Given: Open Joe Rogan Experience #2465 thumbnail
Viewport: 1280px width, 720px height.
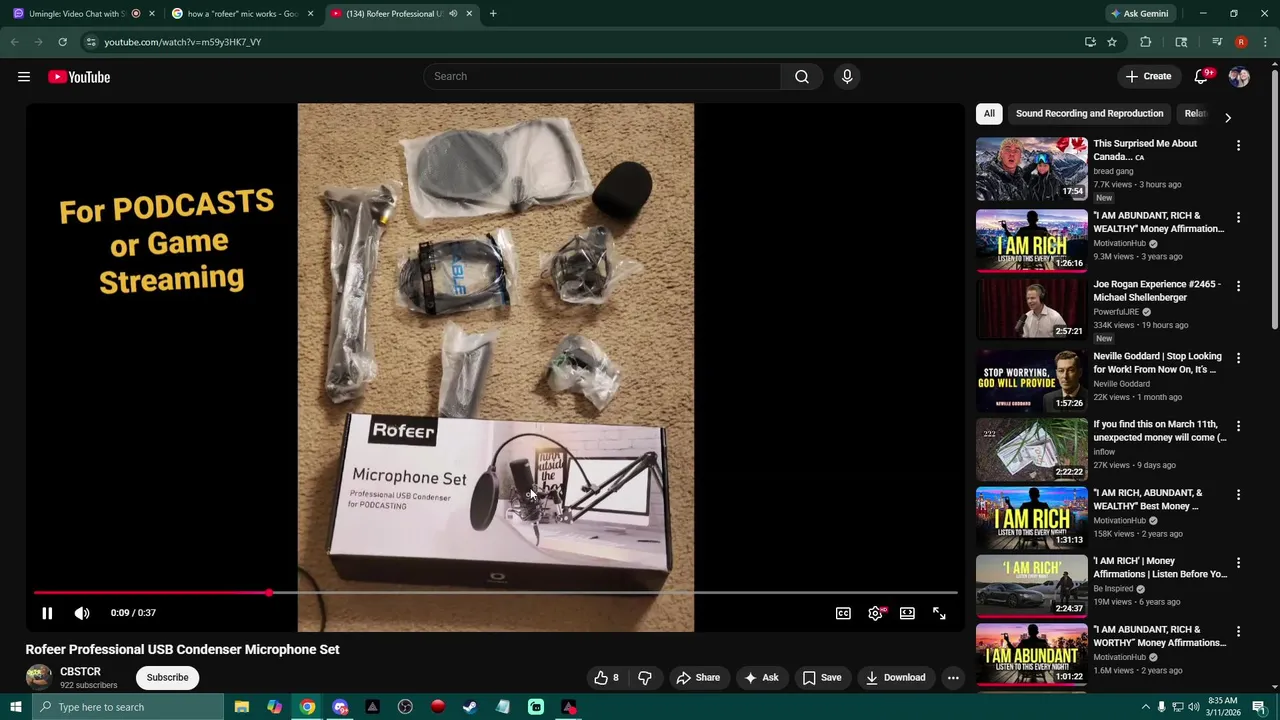Looking at the screenshot, I should click(1031, 309).
